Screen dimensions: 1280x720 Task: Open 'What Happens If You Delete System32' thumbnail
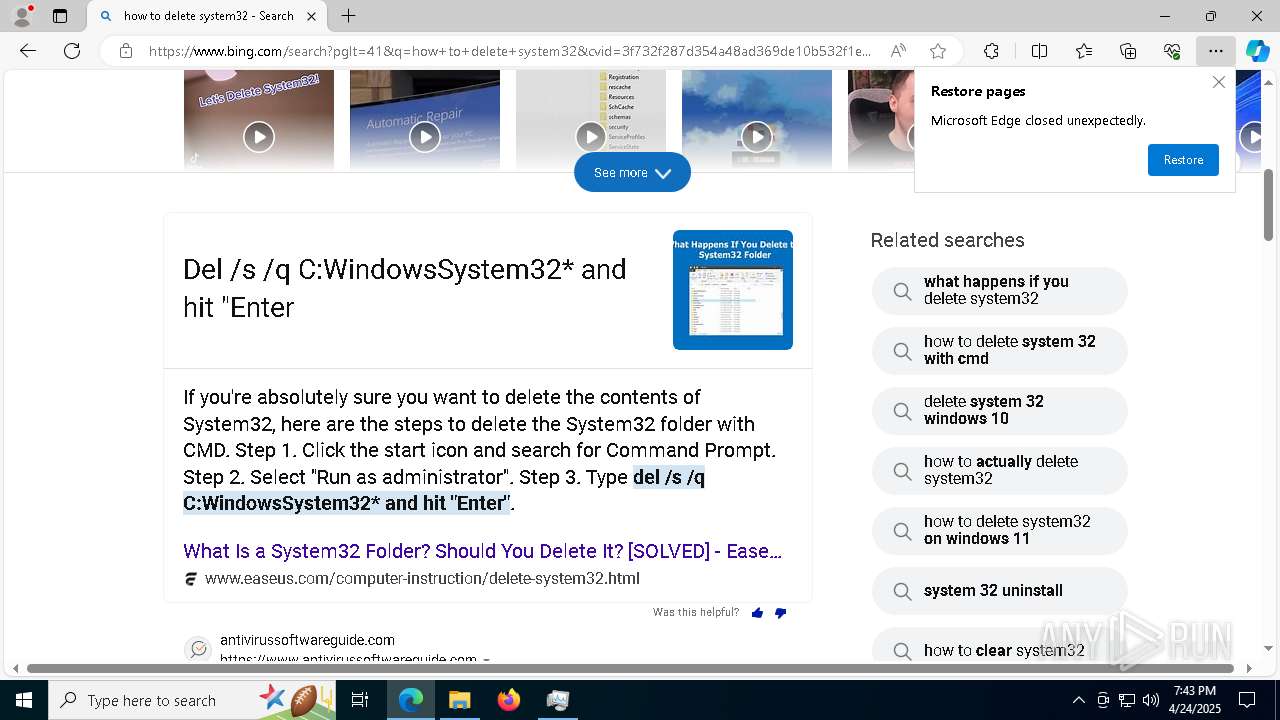pos(733,290)
